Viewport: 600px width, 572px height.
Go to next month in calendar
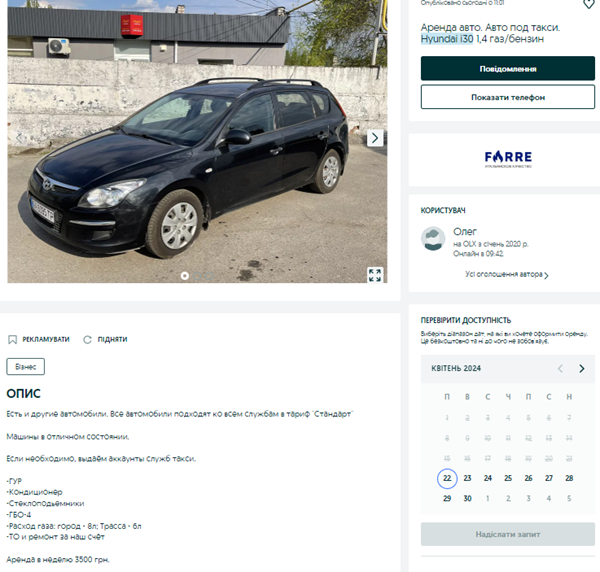click(582, 368)
